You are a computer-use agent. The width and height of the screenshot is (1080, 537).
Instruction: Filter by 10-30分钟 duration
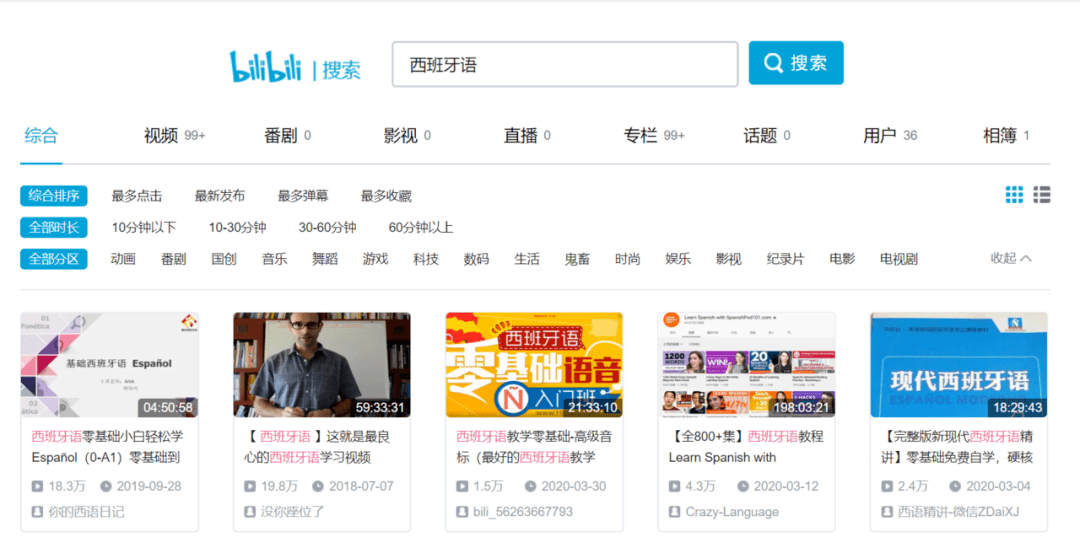click(x=237, y=227)
